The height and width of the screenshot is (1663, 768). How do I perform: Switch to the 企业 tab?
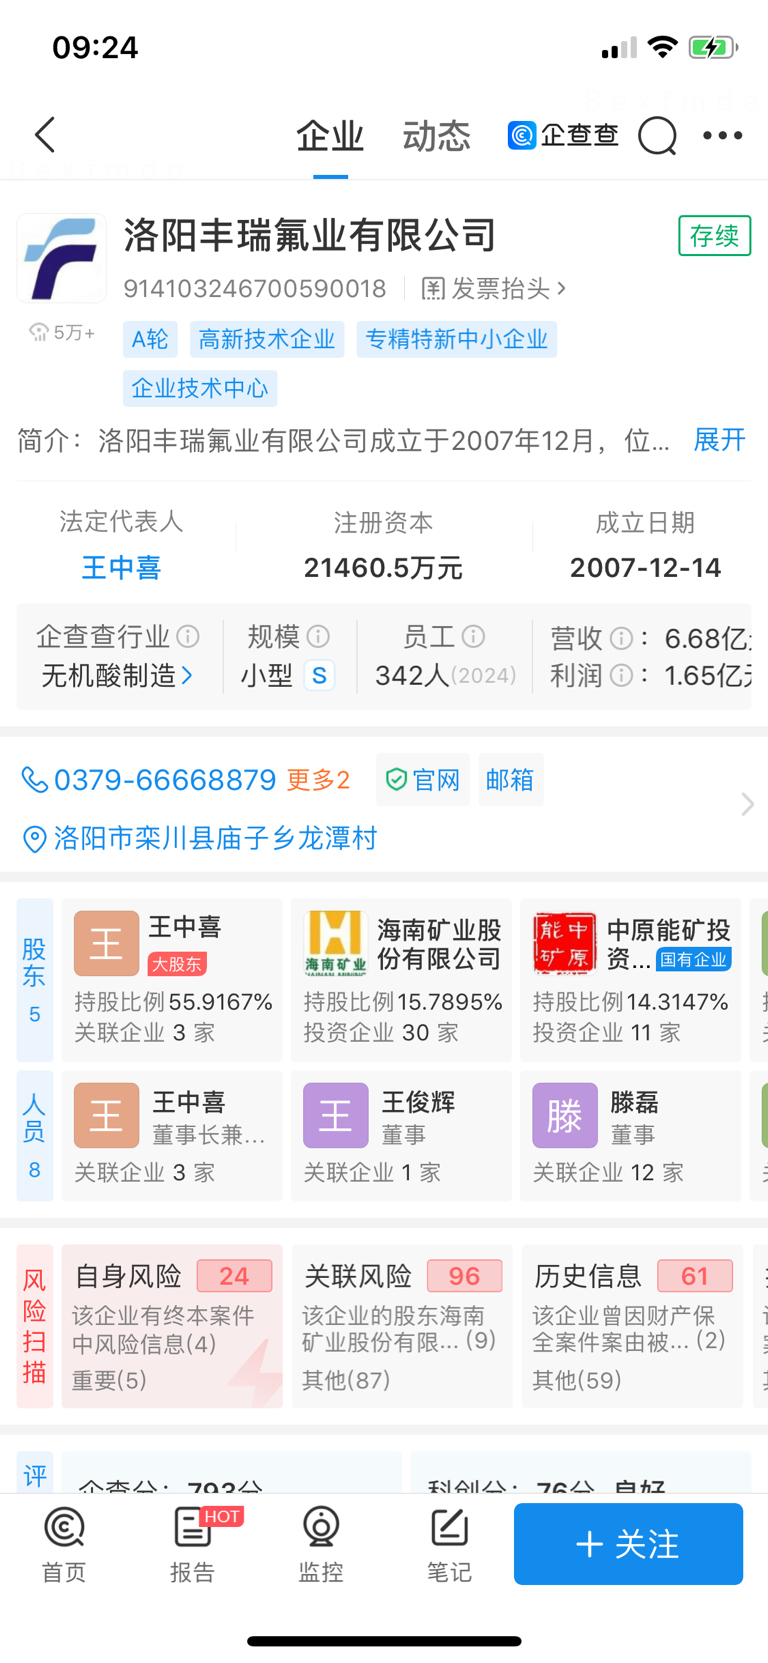tap(330, 136)
